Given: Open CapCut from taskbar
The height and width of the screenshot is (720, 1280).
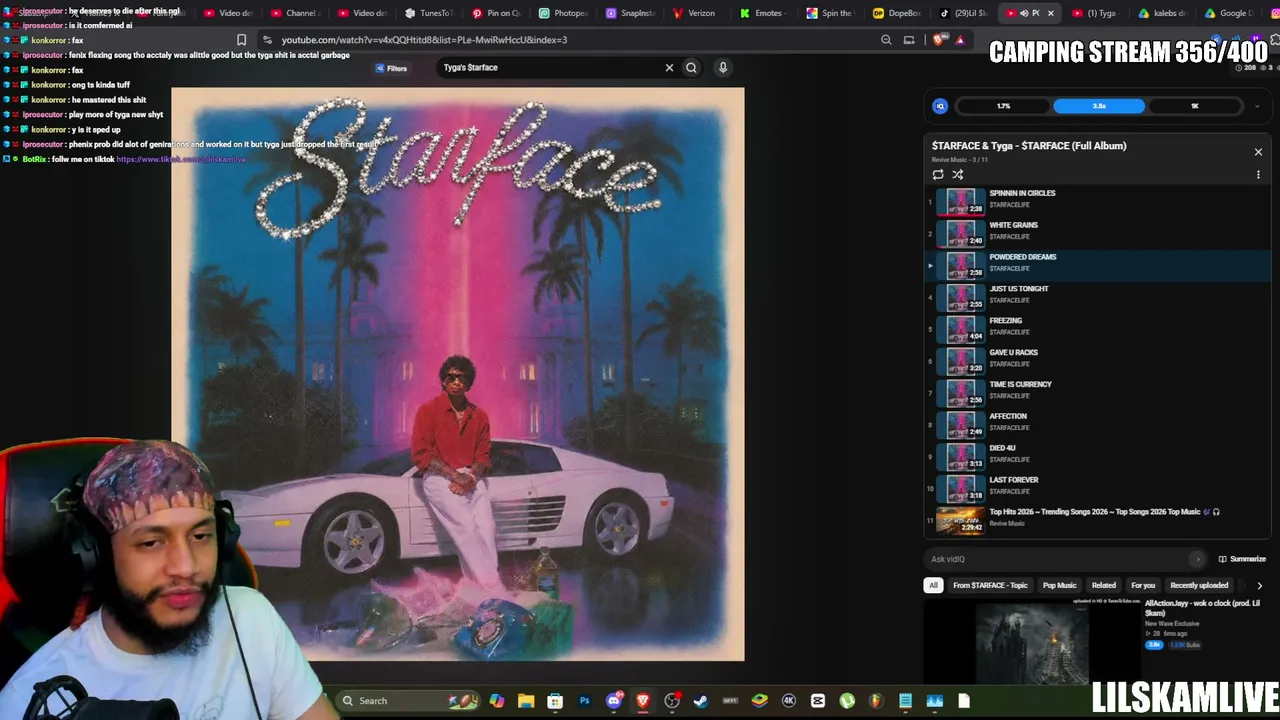Looking at the screenshot, I should (818, 701).
